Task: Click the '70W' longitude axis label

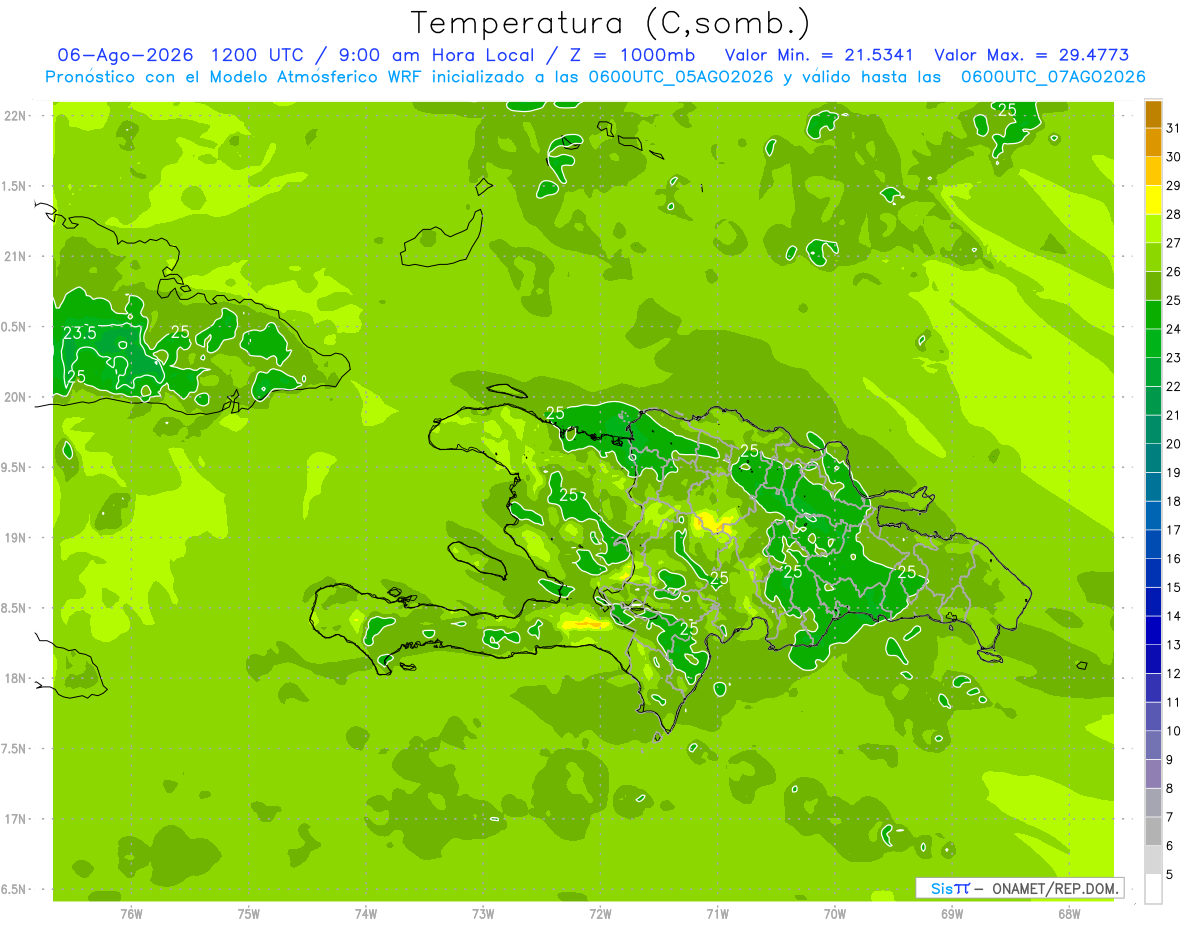Action: (835, 914)
